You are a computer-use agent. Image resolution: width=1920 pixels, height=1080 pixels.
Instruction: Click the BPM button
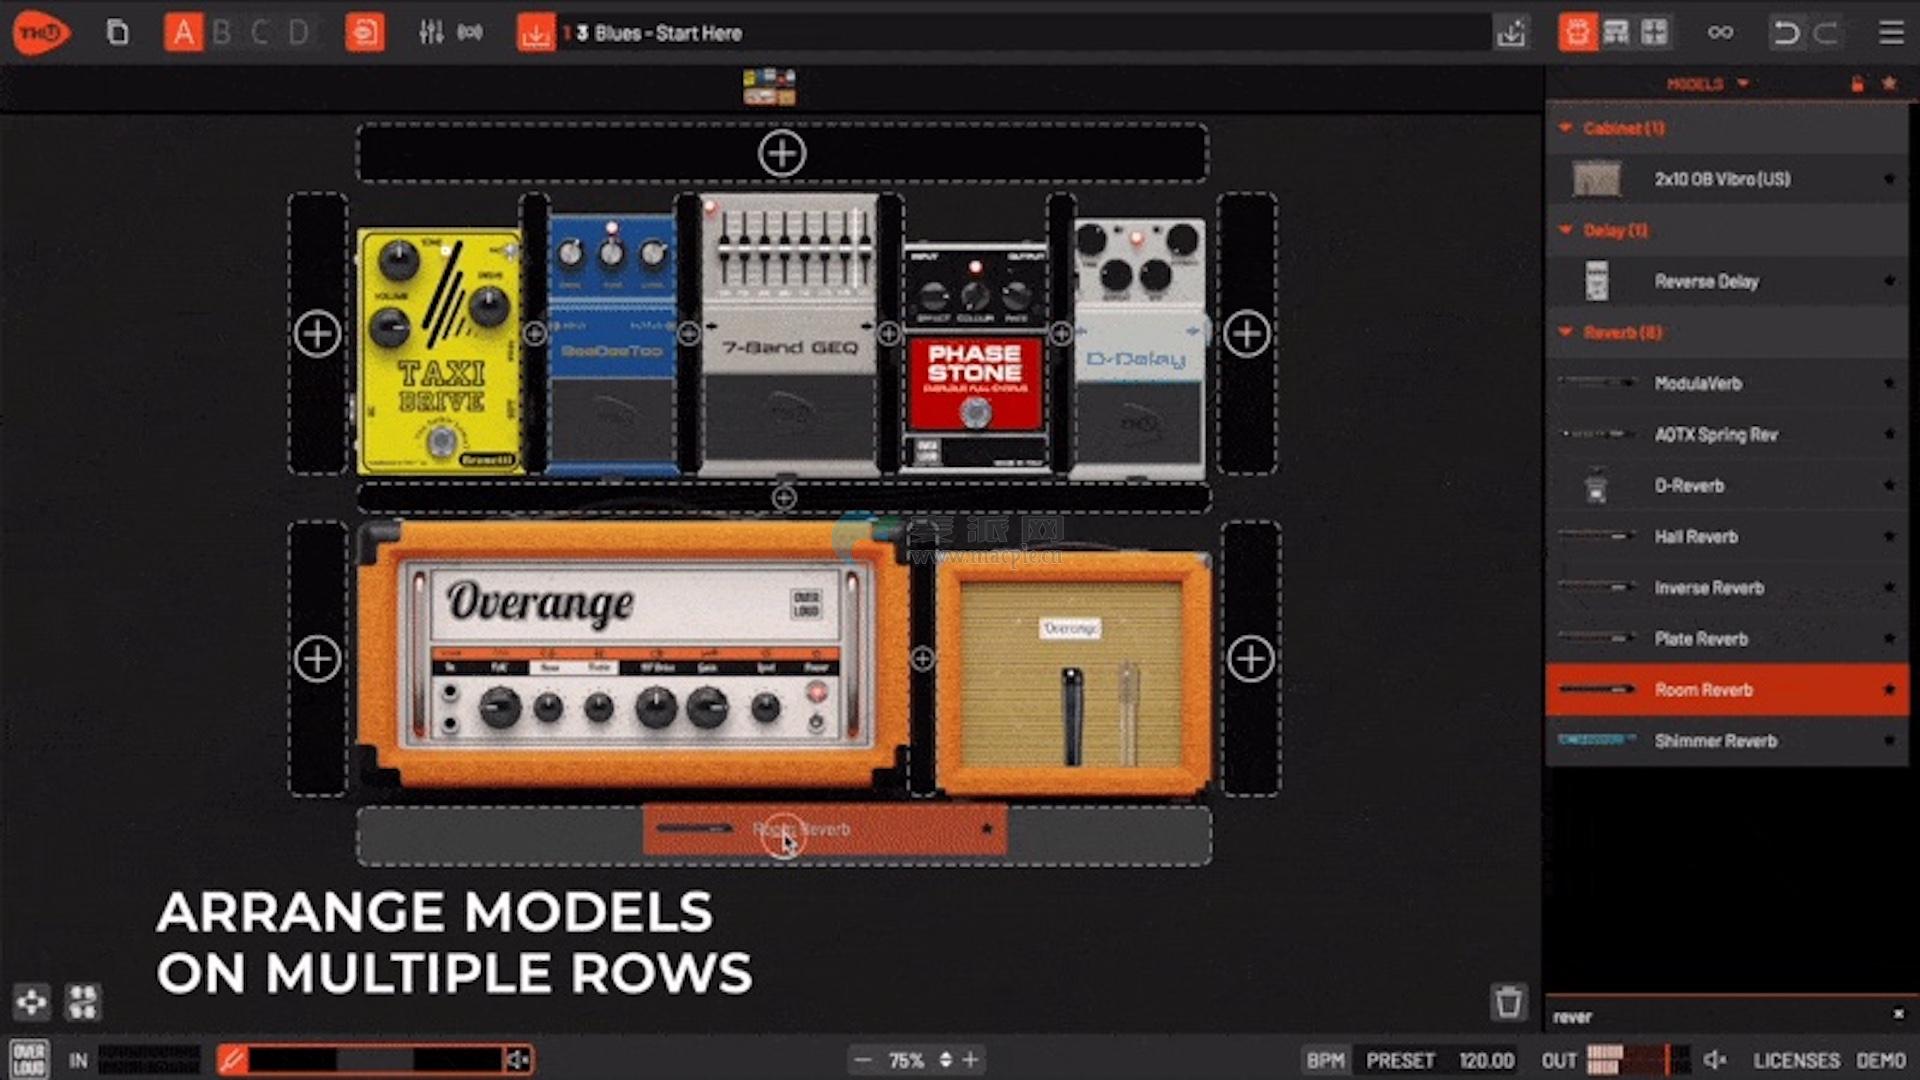click(1325, 1060)
